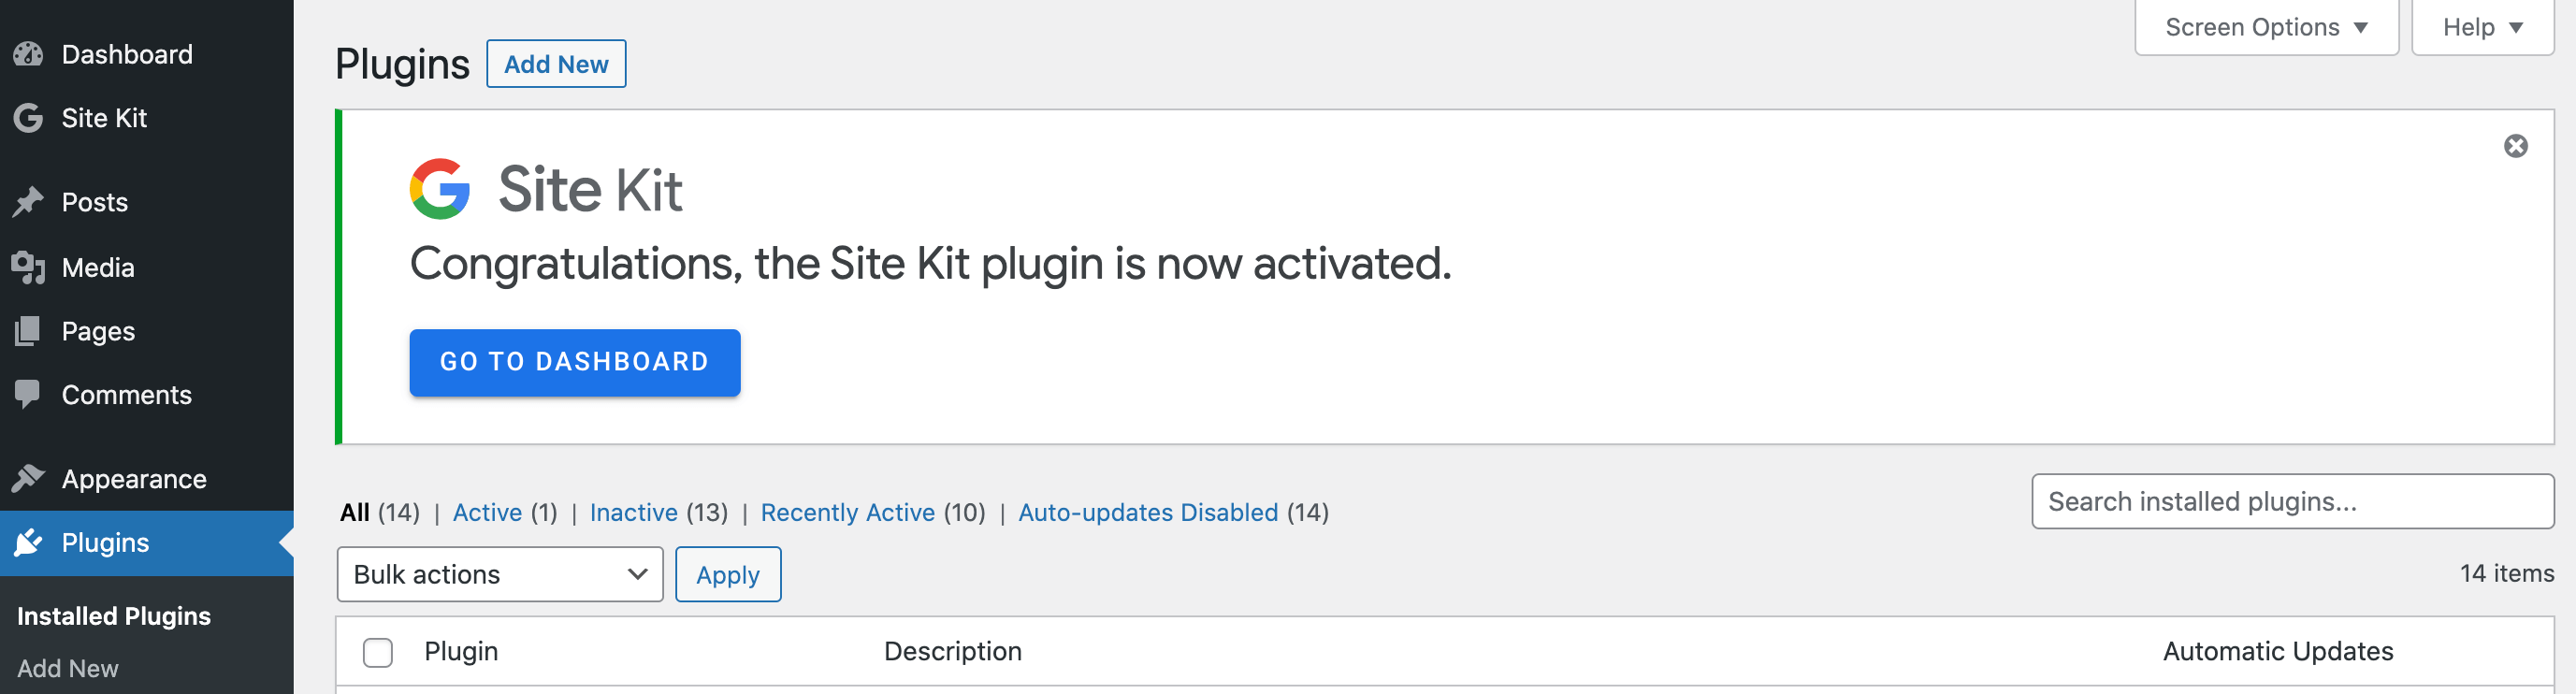Click the Appearance paintbrush icon

point(28,479)
